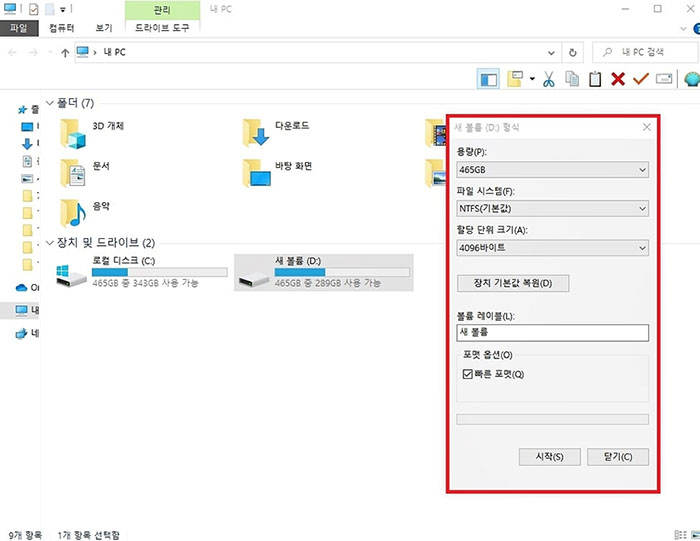
Task: Click the yellow folder options toolbar icon
Action: pyautogui.click(x=515, y=79)
